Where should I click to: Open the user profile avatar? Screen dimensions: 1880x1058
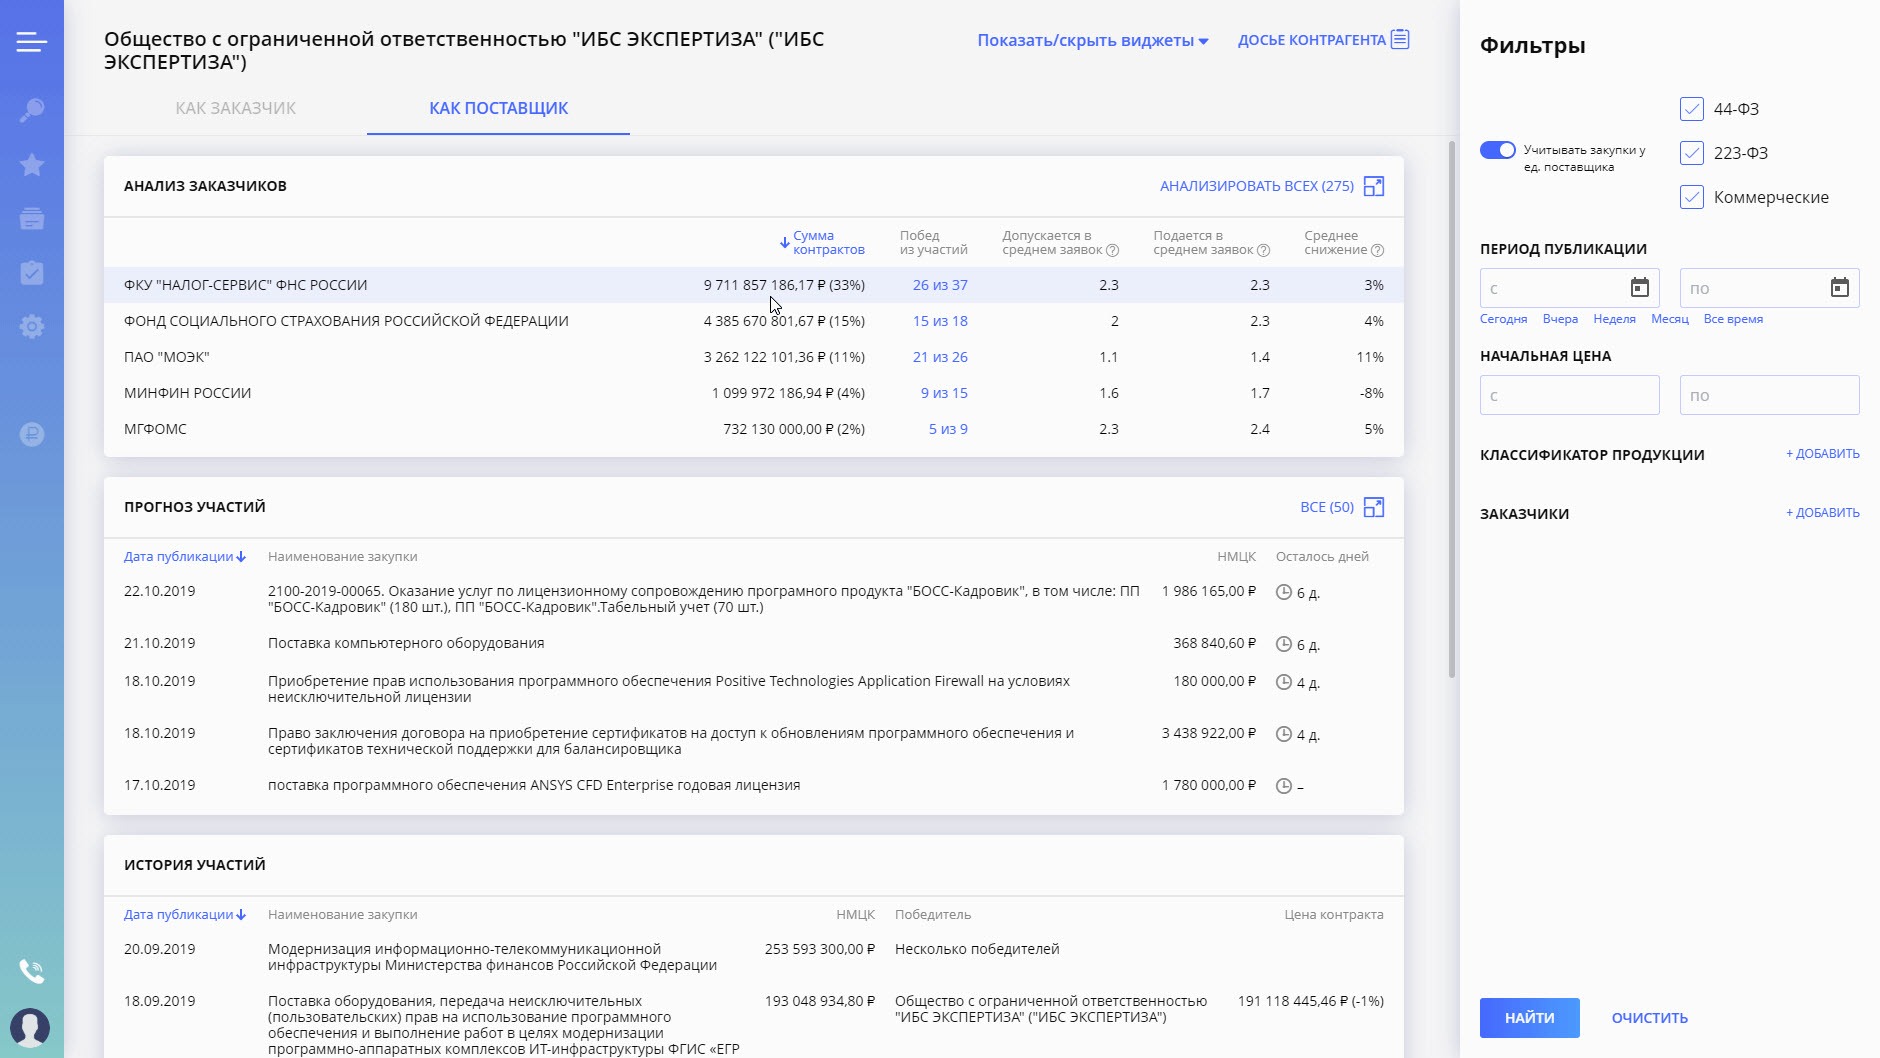[x=30, y=1027]
